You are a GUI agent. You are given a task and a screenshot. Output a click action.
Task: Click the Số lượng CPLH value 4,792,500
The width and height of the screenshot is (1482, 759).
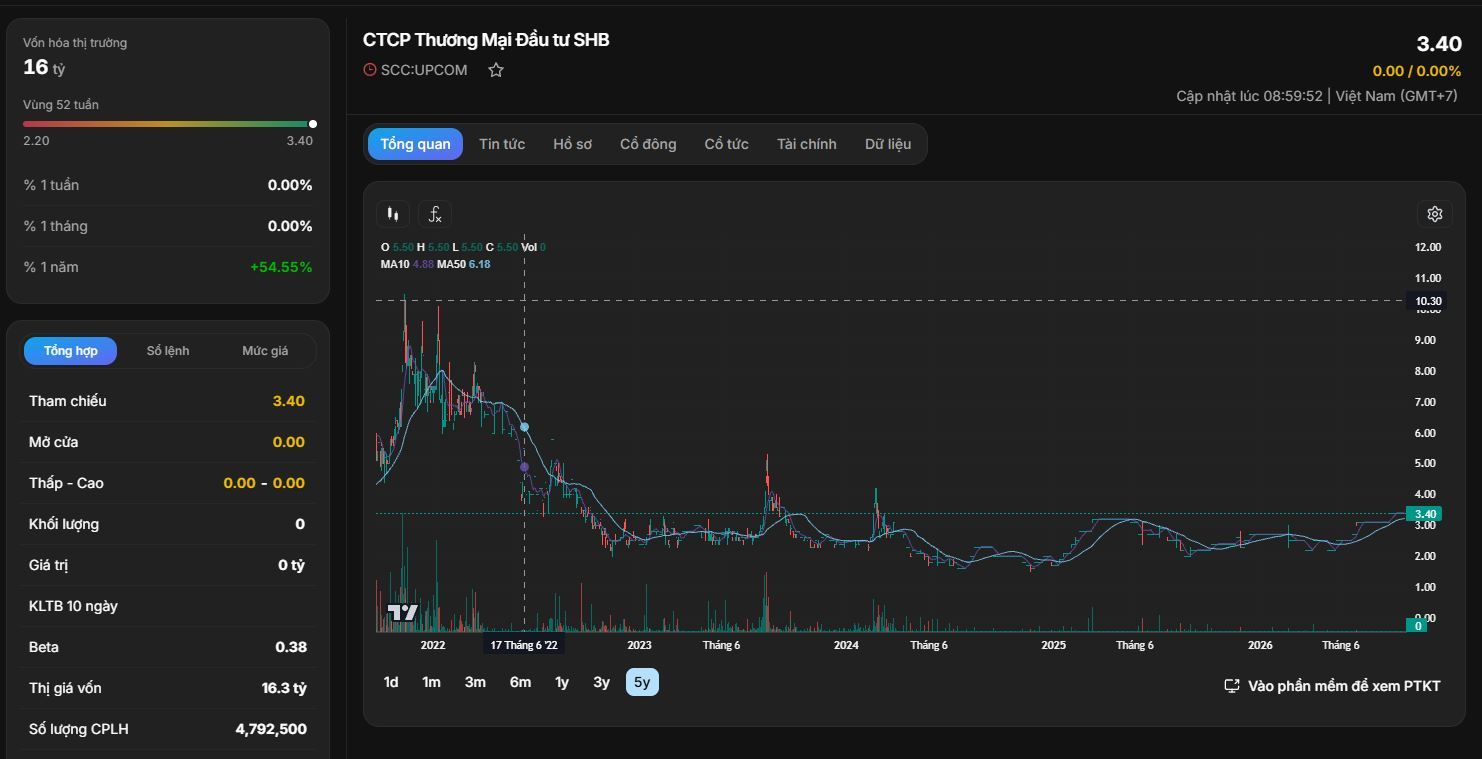[271, 729]
